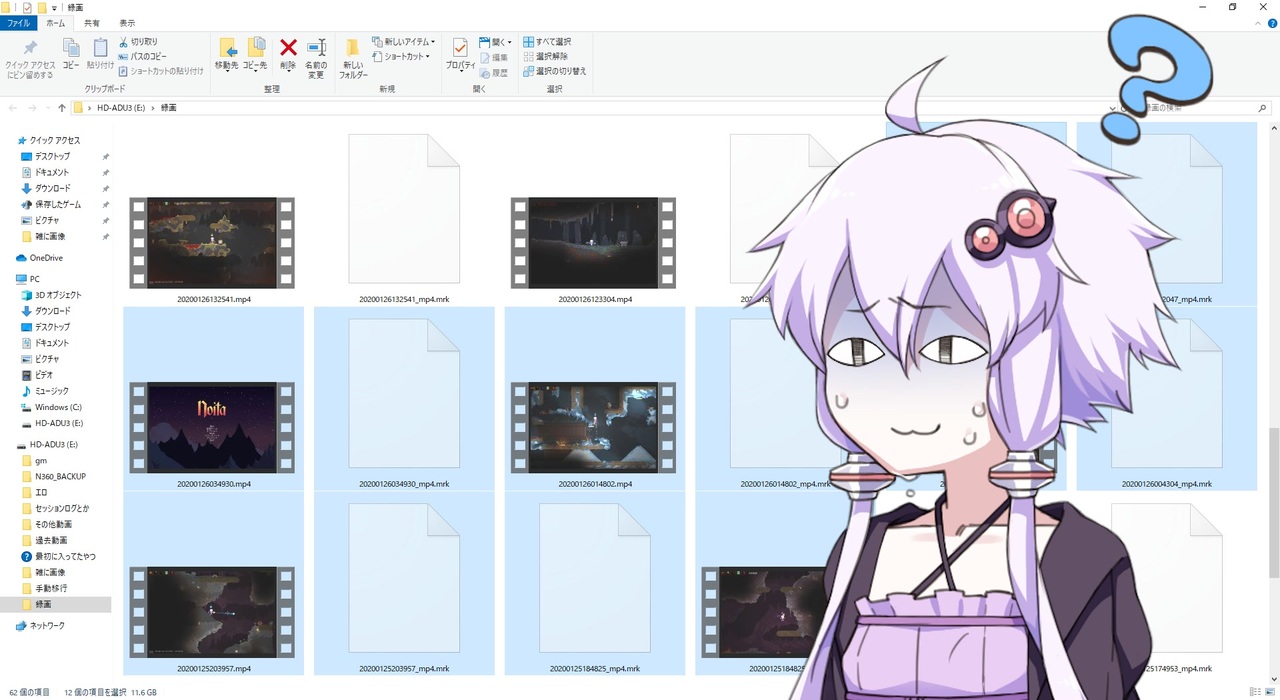Viewport: 1280px width, 700px height.
Task: Switch to the ホーム tab
Action: coord(56,22)
